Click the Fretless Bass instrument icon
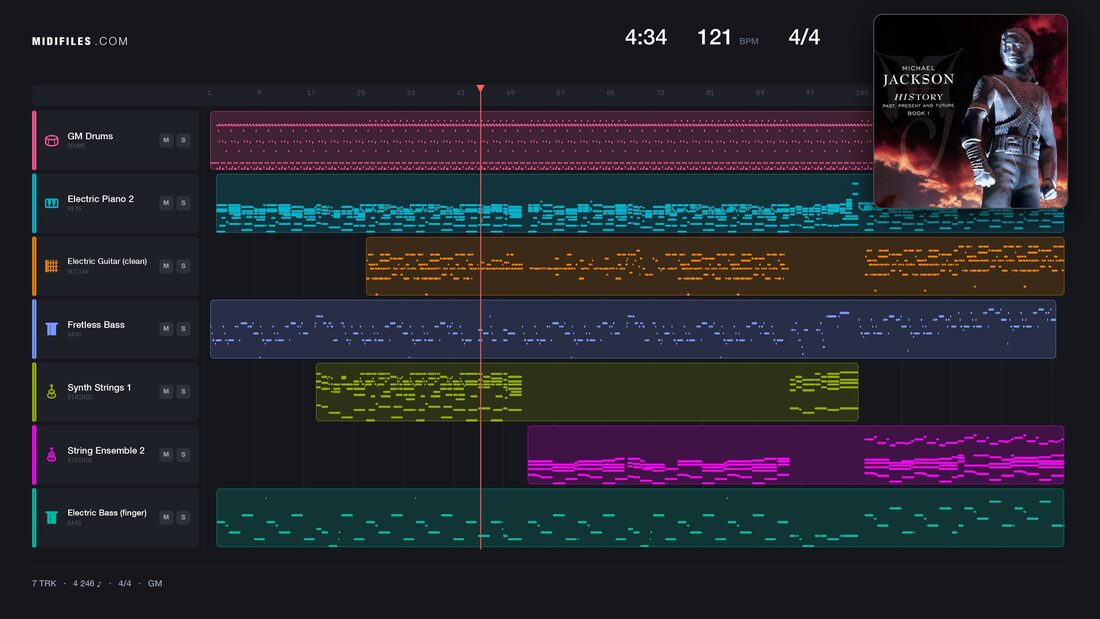The width and height of the screenshot is (1100, 619). tap(51, 328)
